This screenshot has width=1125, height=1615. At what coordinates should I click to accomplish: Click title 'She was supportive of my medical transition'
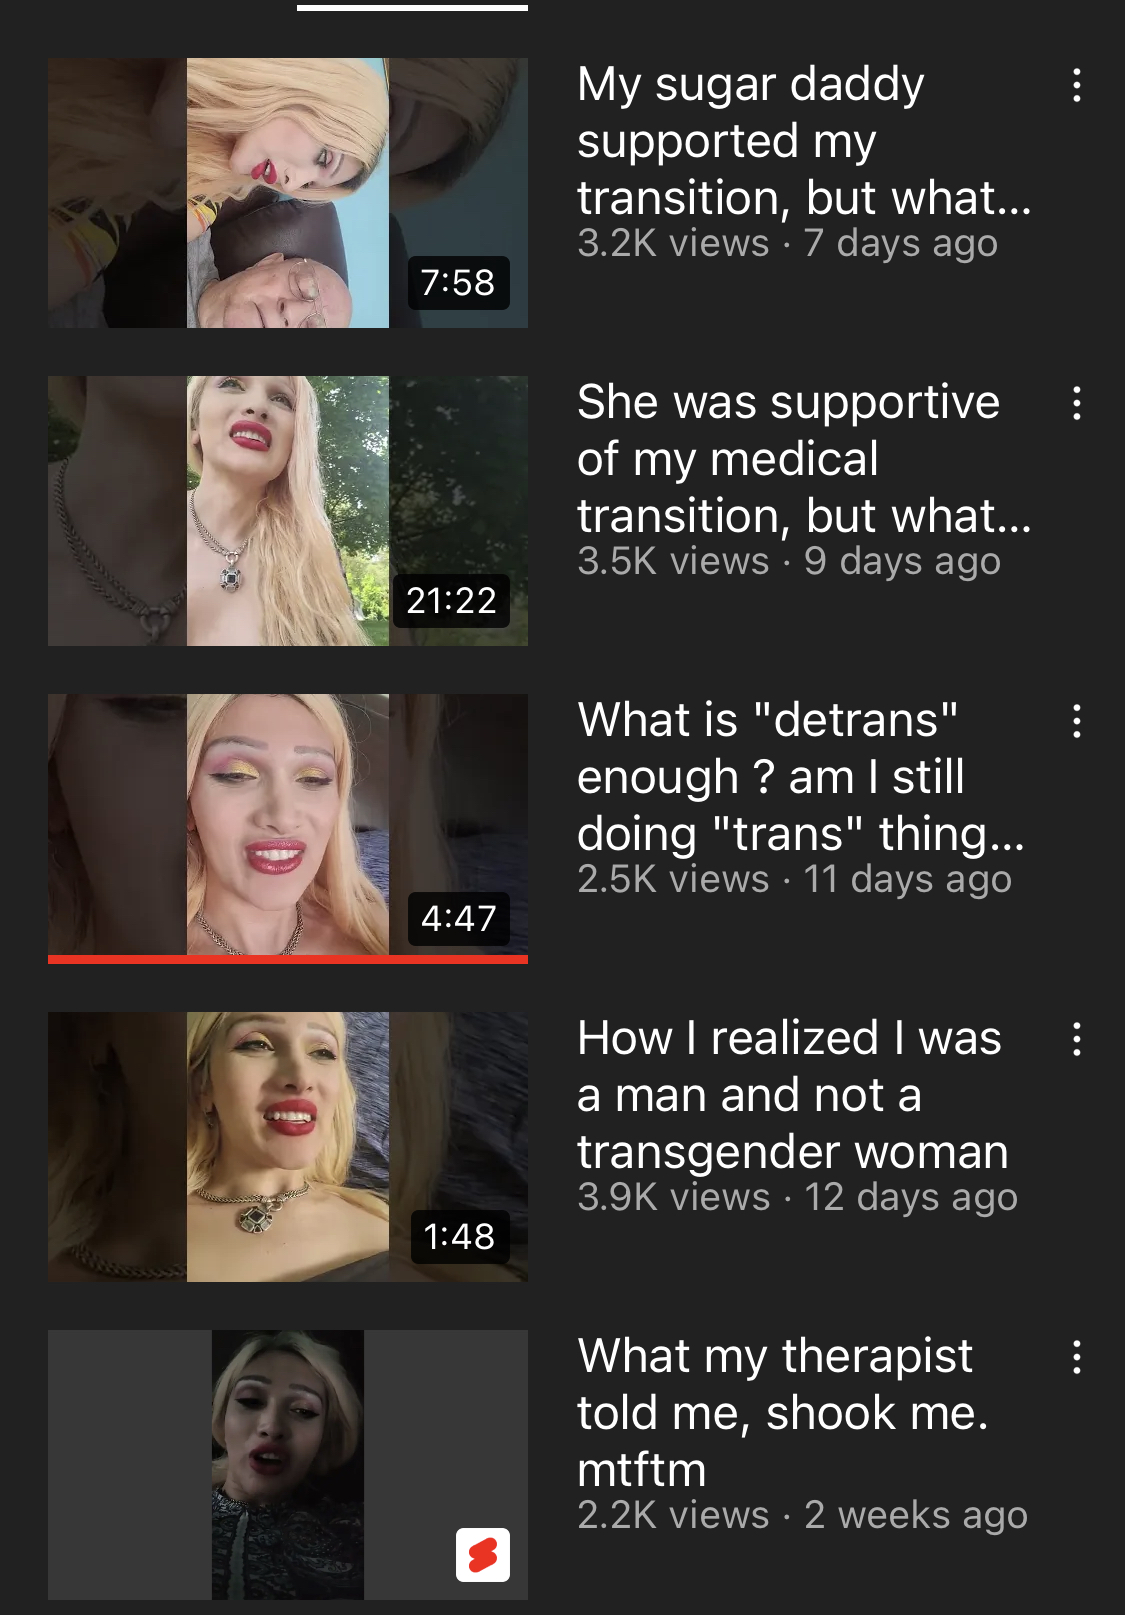coord(804,459)
